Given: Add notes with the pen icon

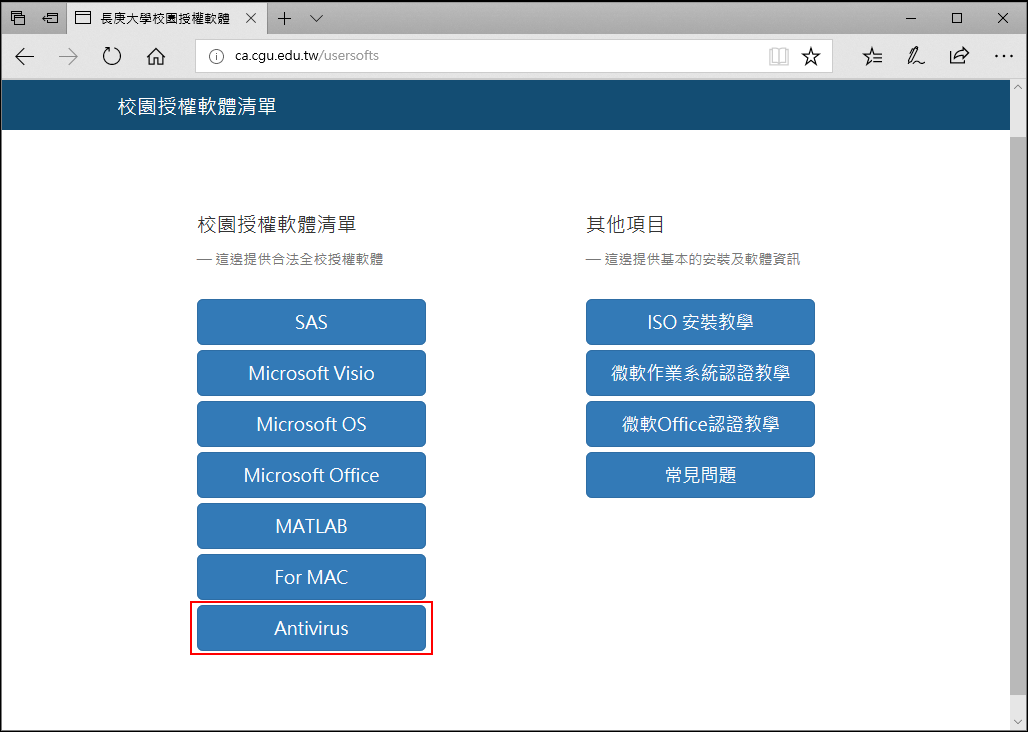Looking at the screenshot, I should [x=915, y=56].
